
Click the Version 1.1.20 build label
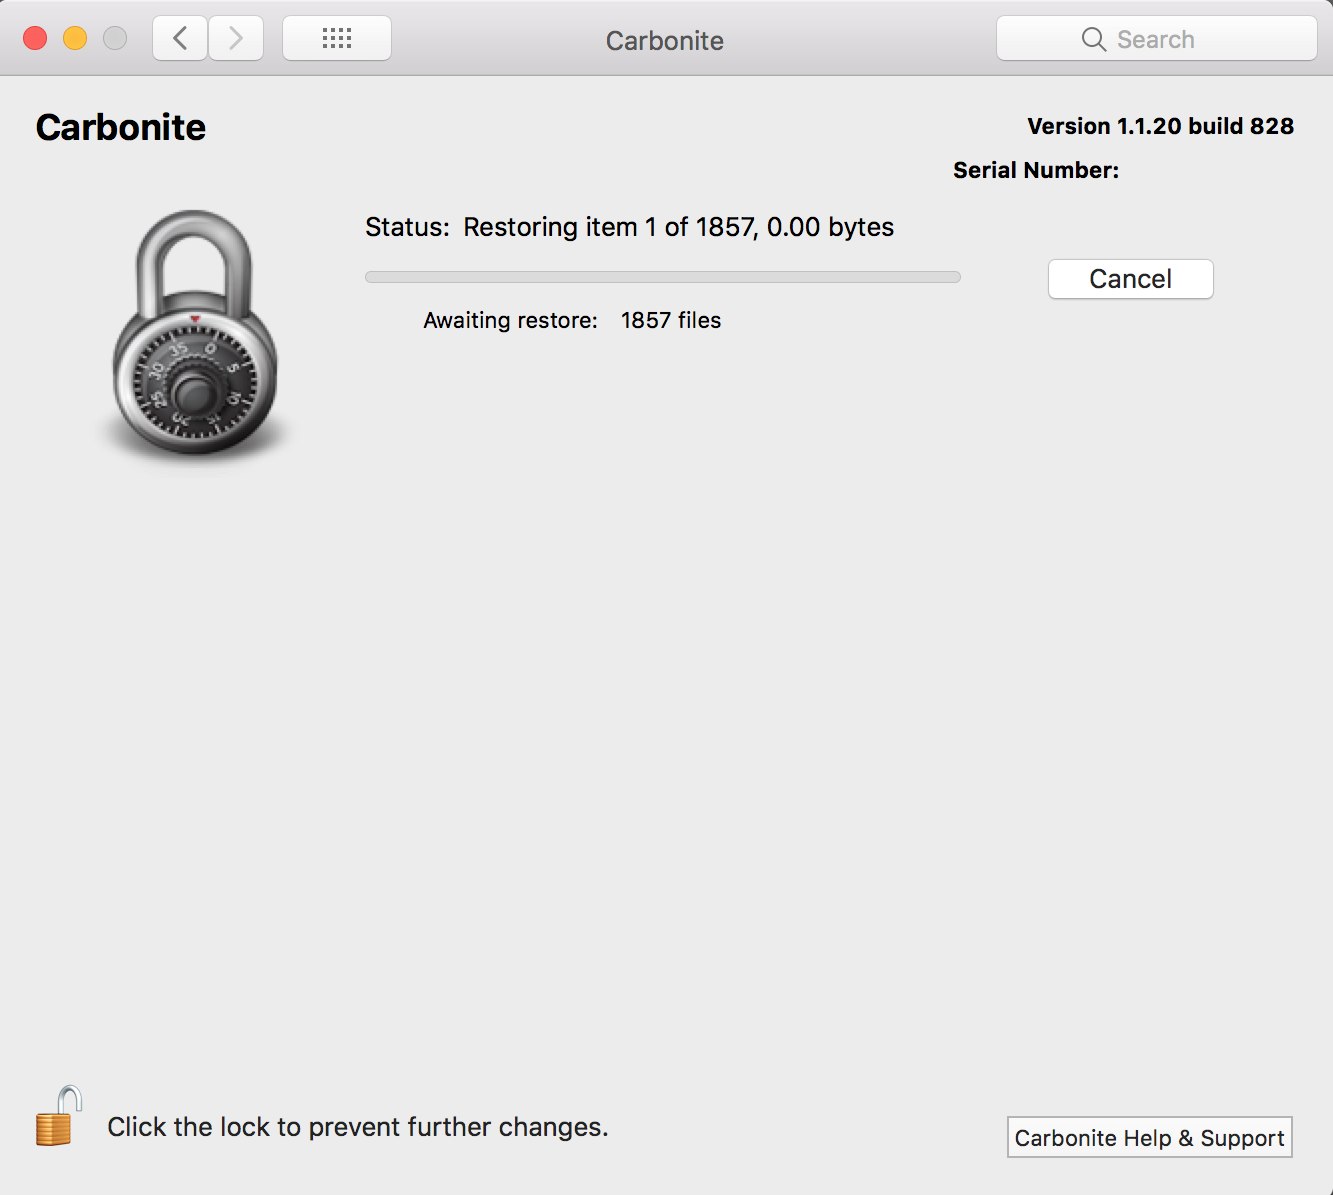(x=1160, y=126)
